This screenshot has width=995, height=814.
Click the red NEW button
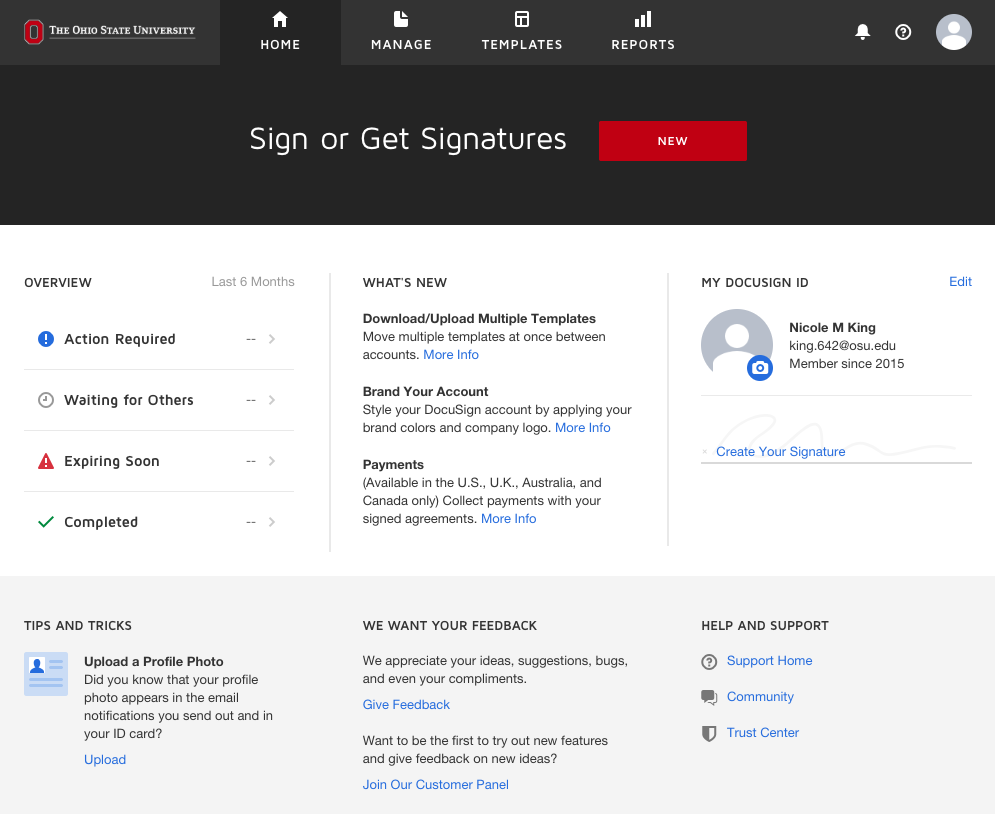(x=673, y=141)
